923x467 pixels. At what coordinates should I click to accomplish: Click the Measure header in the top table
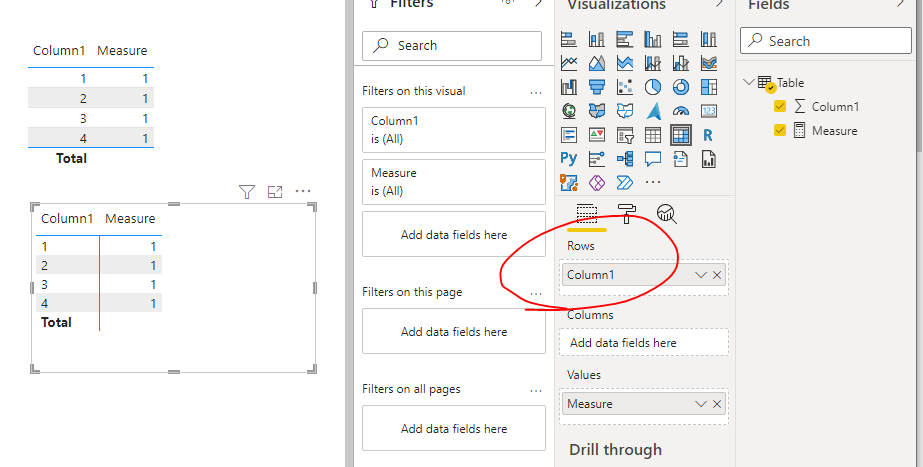(x=122, y=51)
